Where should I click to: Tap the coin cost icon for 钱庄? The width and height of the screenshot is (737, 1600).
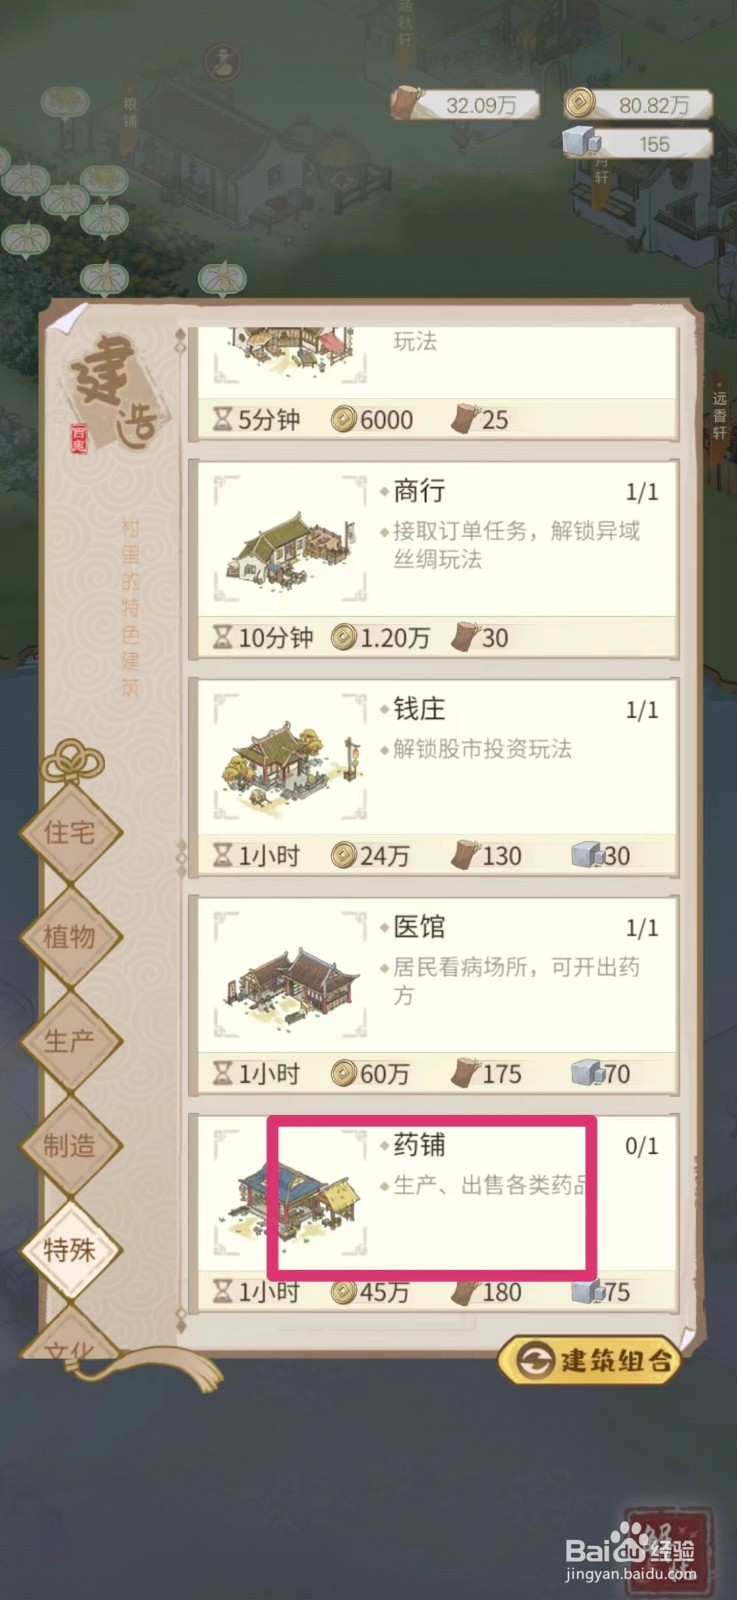(x=344, y=856)
